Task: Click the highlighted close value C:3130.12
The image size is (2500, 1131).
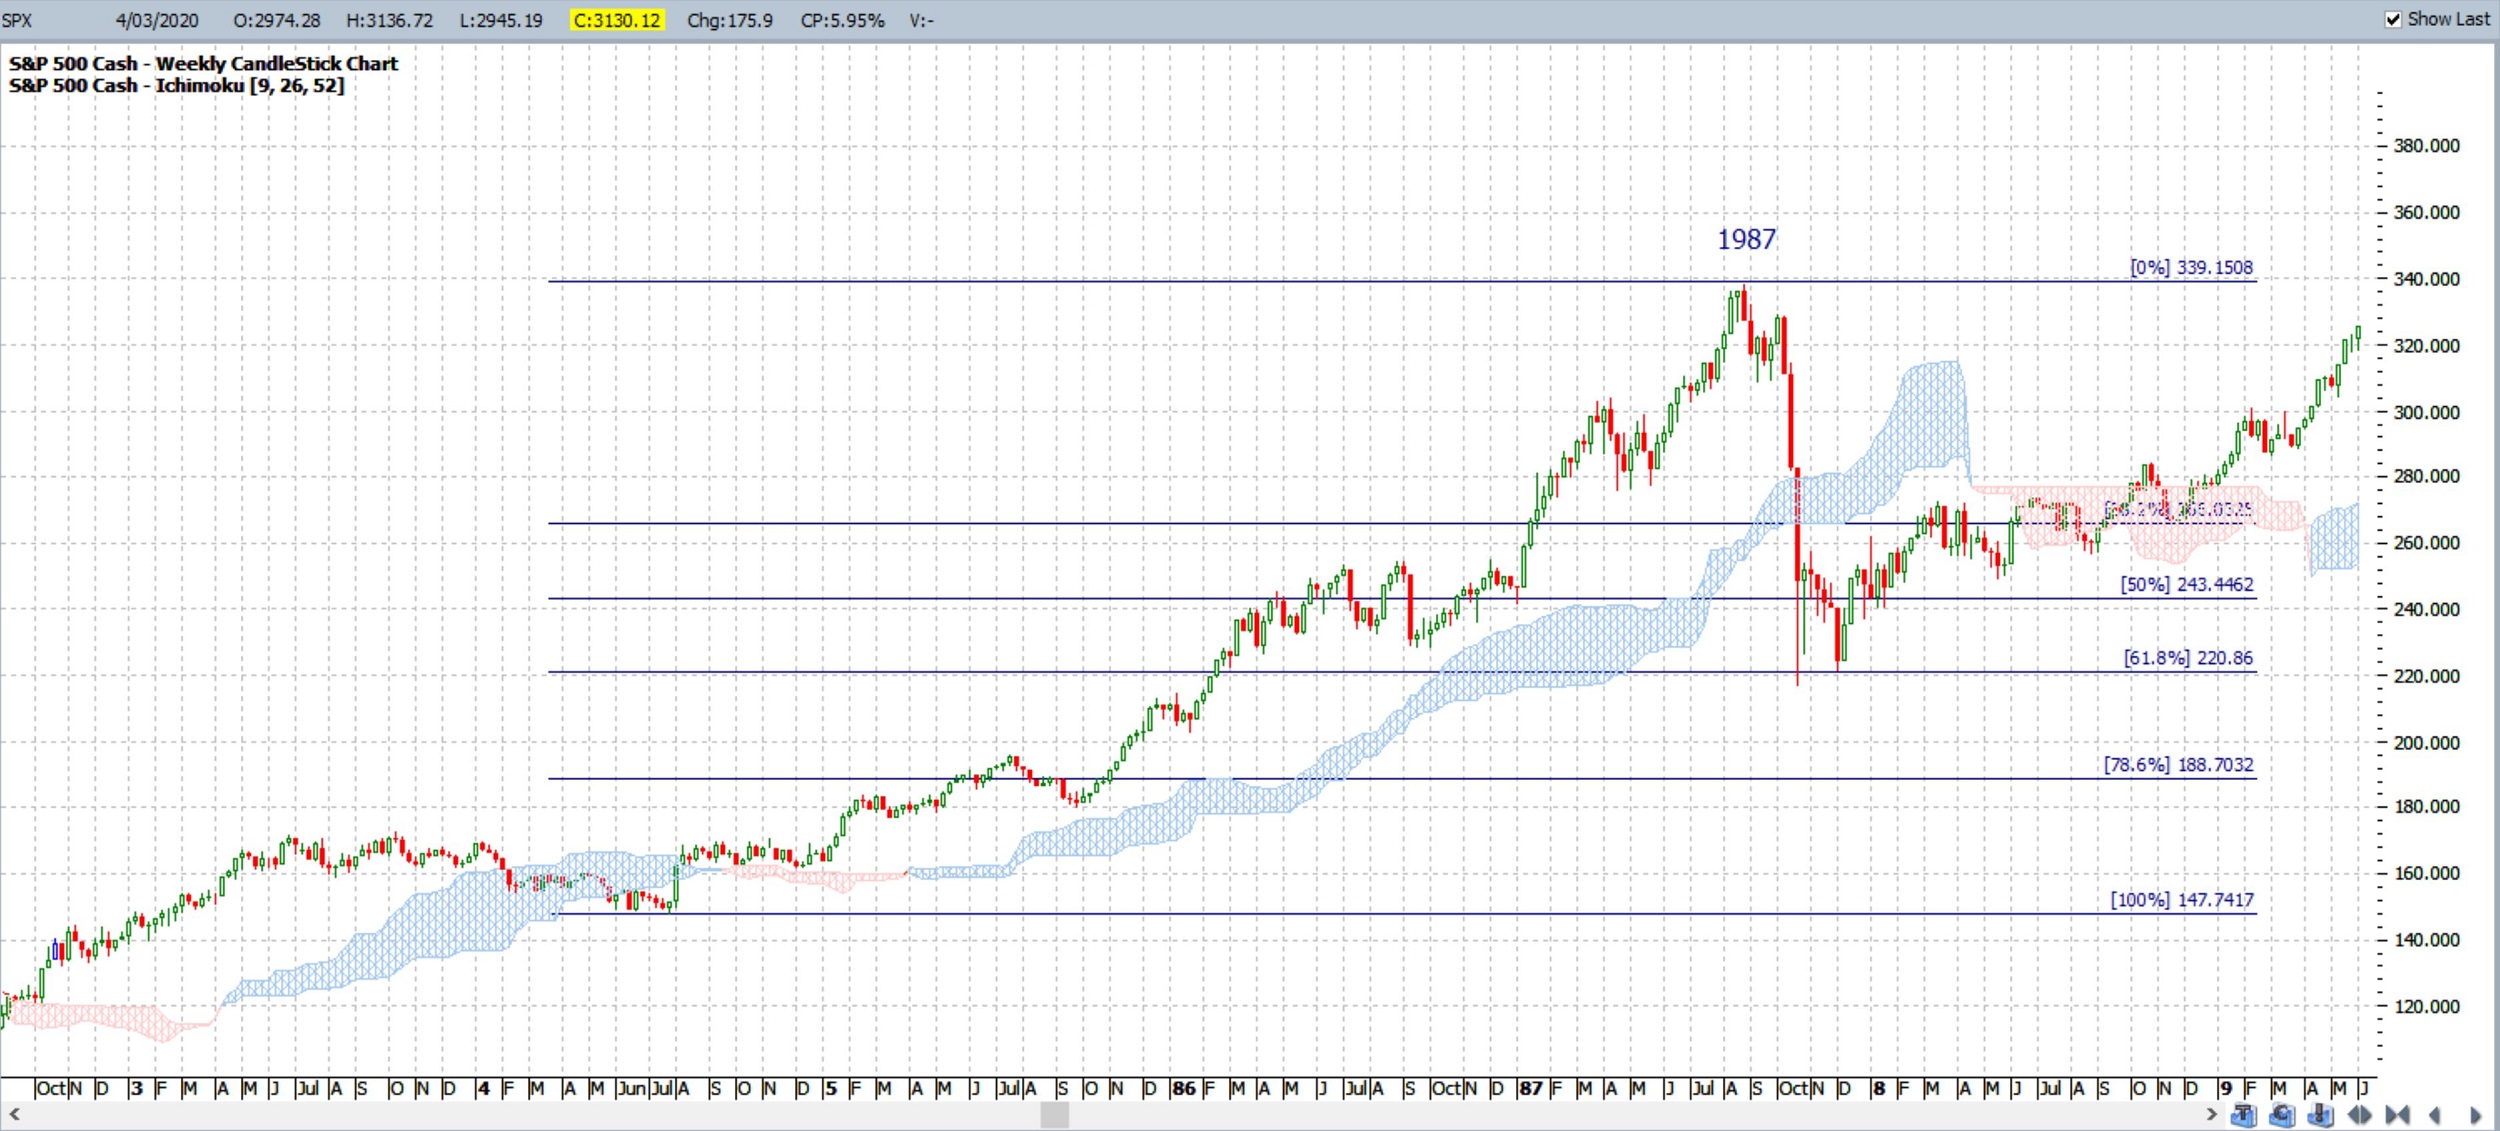Action: (617, 20)
